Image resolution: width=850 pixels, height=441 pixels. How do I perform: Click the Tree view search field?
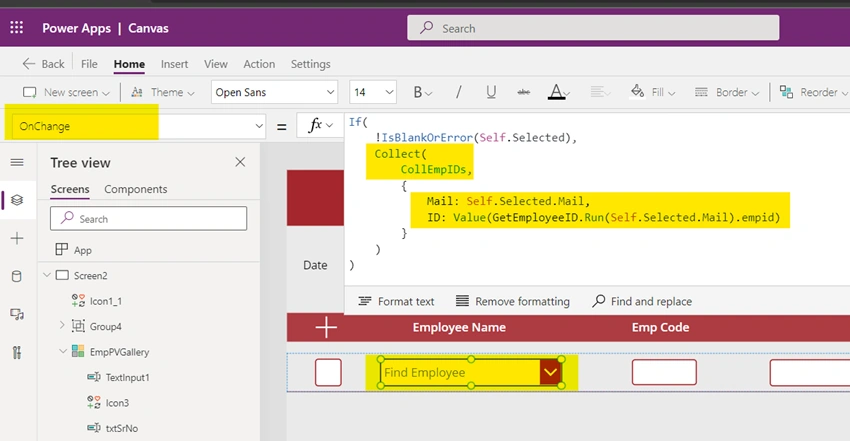149,218
